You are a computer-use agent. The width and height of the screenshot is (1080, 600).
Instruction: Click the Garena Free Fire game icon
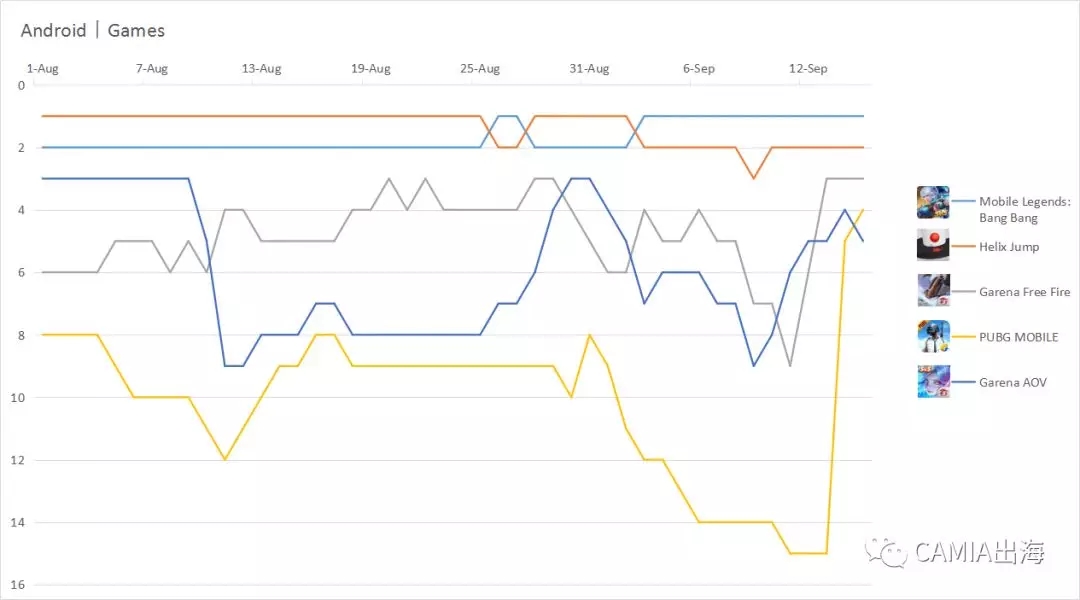(933, 290)
